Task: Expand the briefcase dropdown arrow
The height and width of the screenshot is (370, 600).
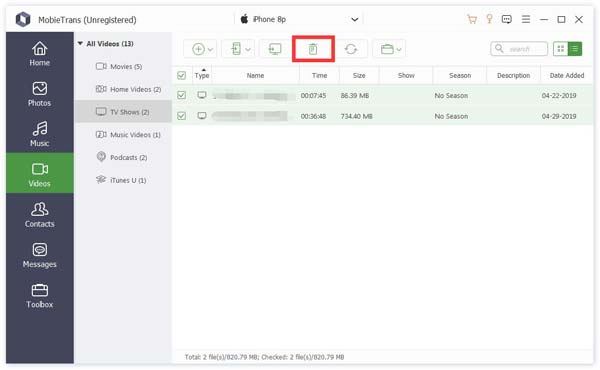Action: (x=399, y=49)
